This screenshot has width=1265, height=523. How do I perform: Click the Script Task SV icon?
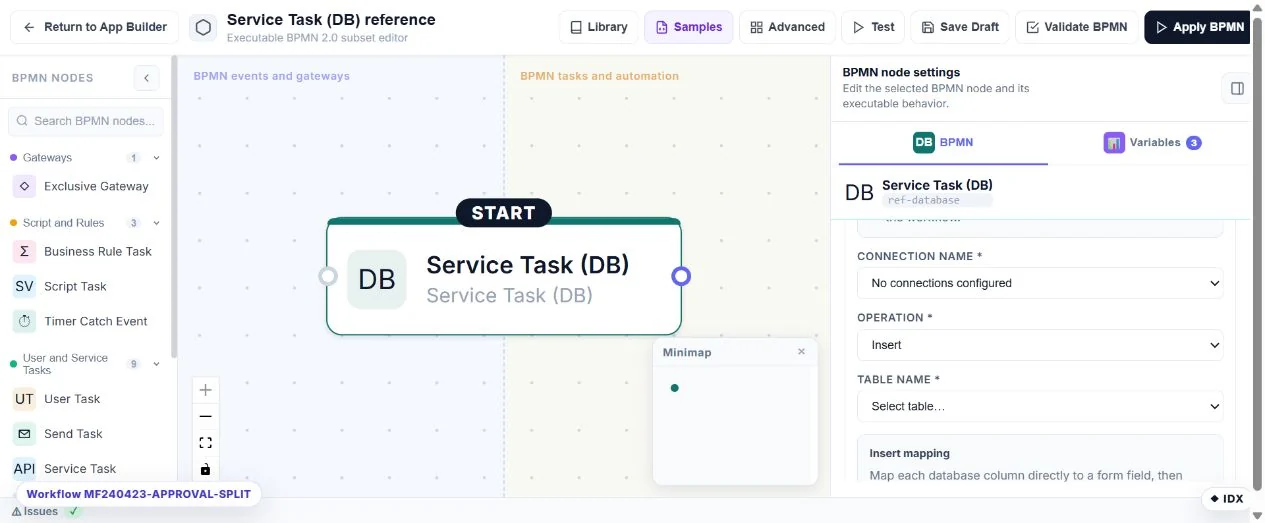click(x=24, y=286)
